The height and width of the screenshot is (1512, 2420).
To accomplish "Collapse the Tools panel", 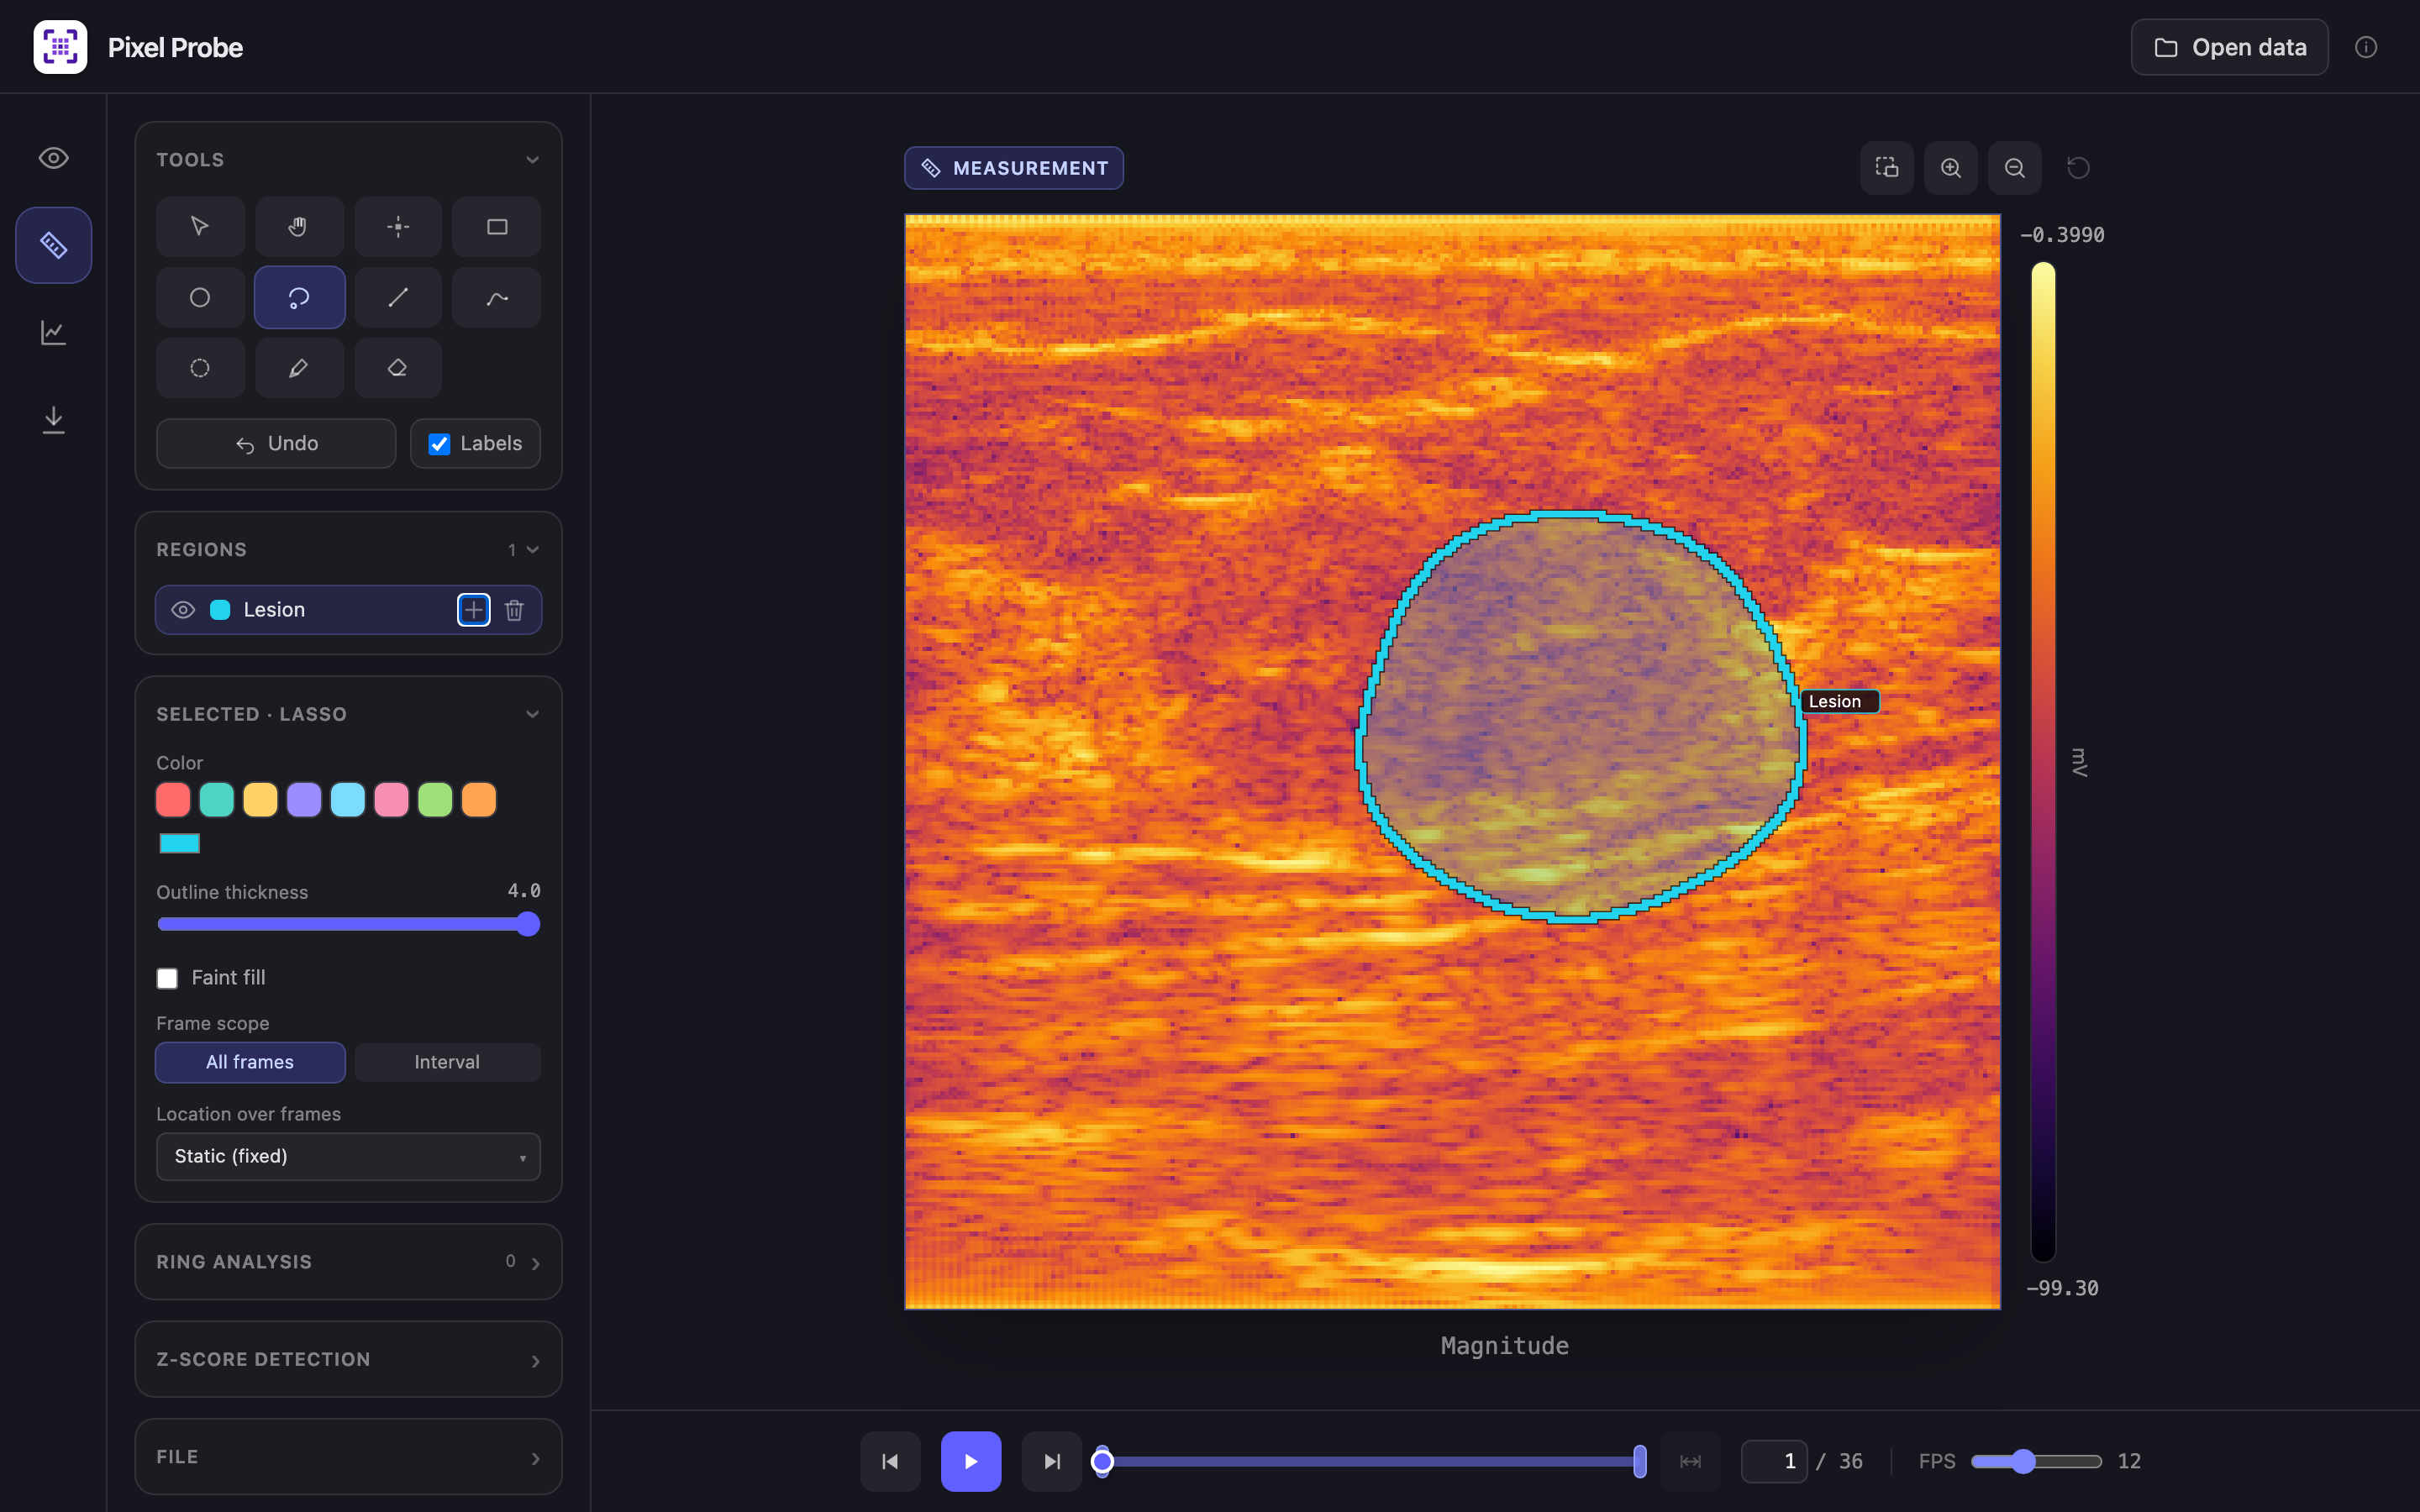I will 533,160.
